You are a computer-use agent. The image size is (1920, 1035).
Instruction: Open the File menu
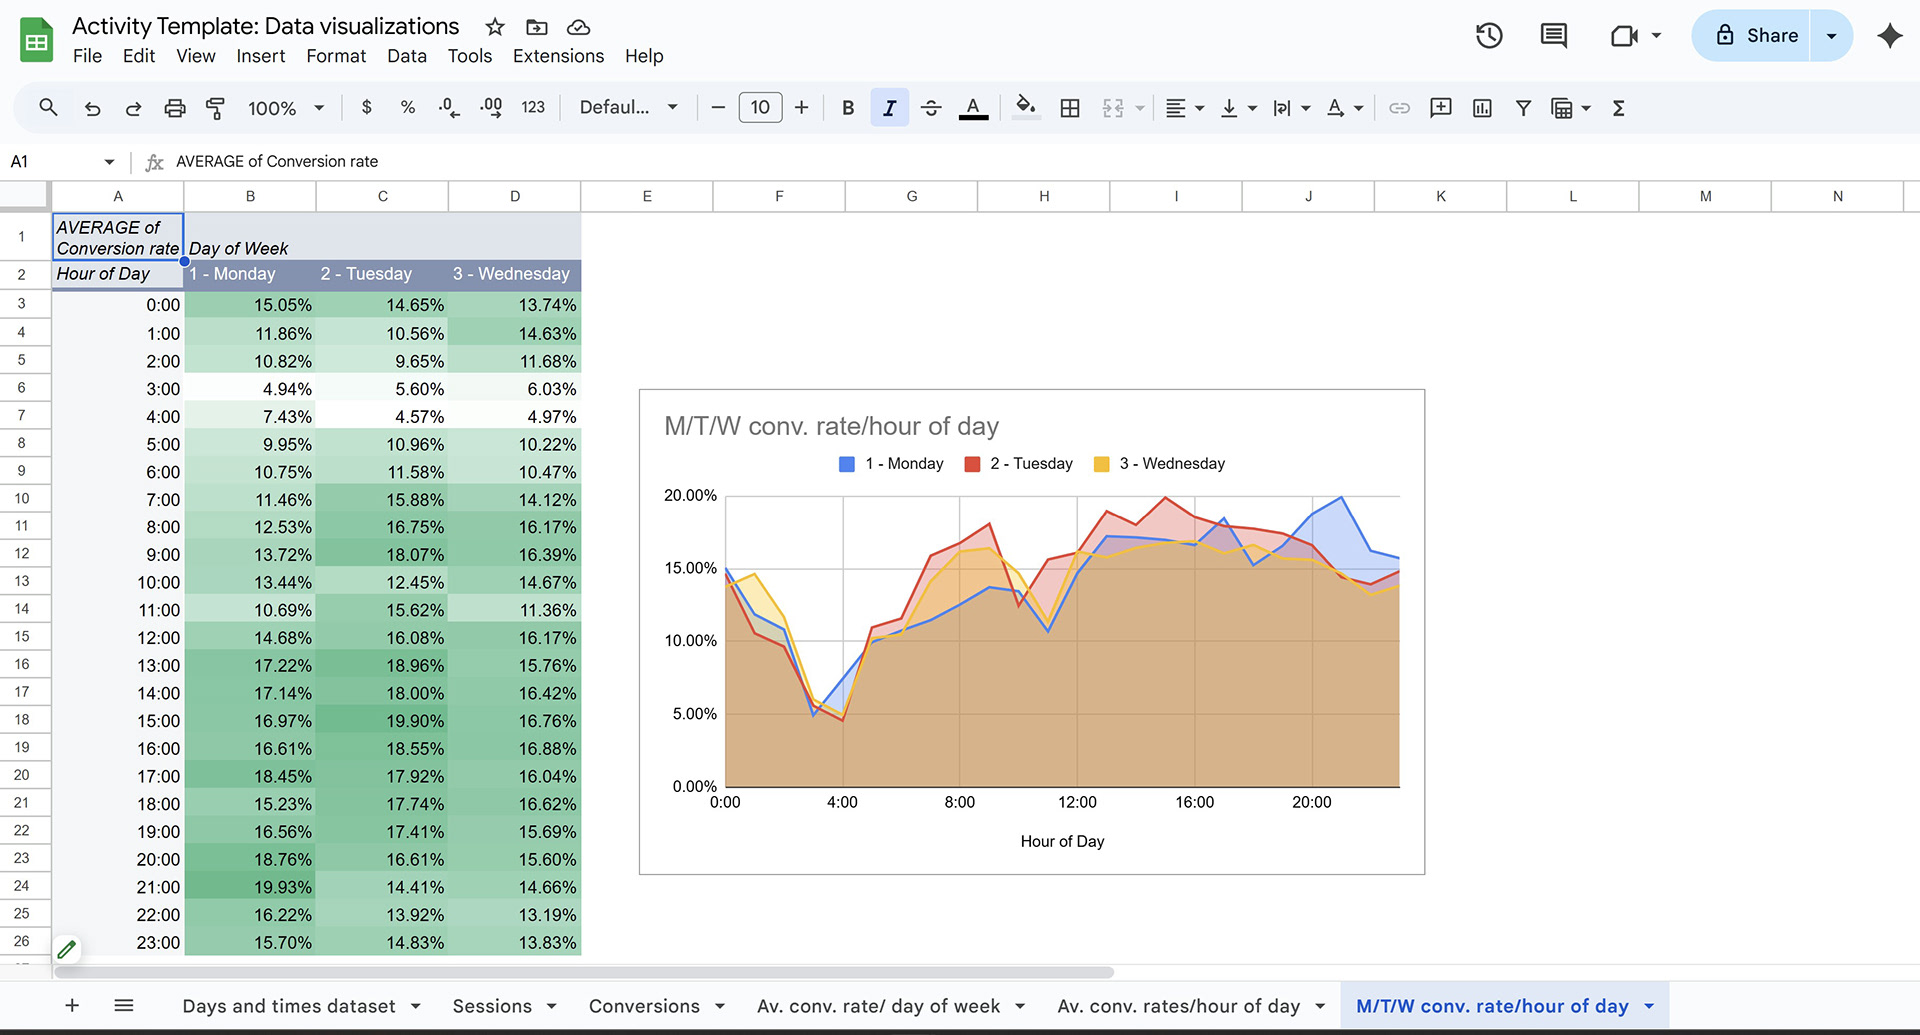pos(87,56)
